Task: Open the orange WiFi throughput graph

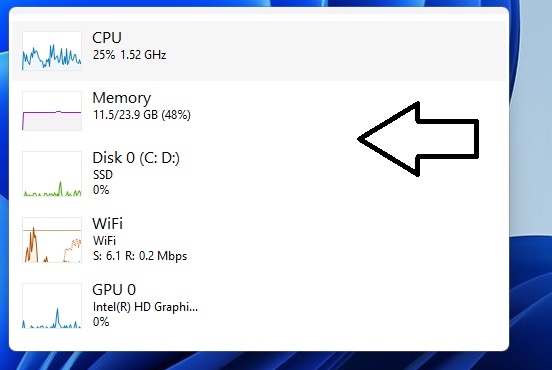Action: click(52, 240)
